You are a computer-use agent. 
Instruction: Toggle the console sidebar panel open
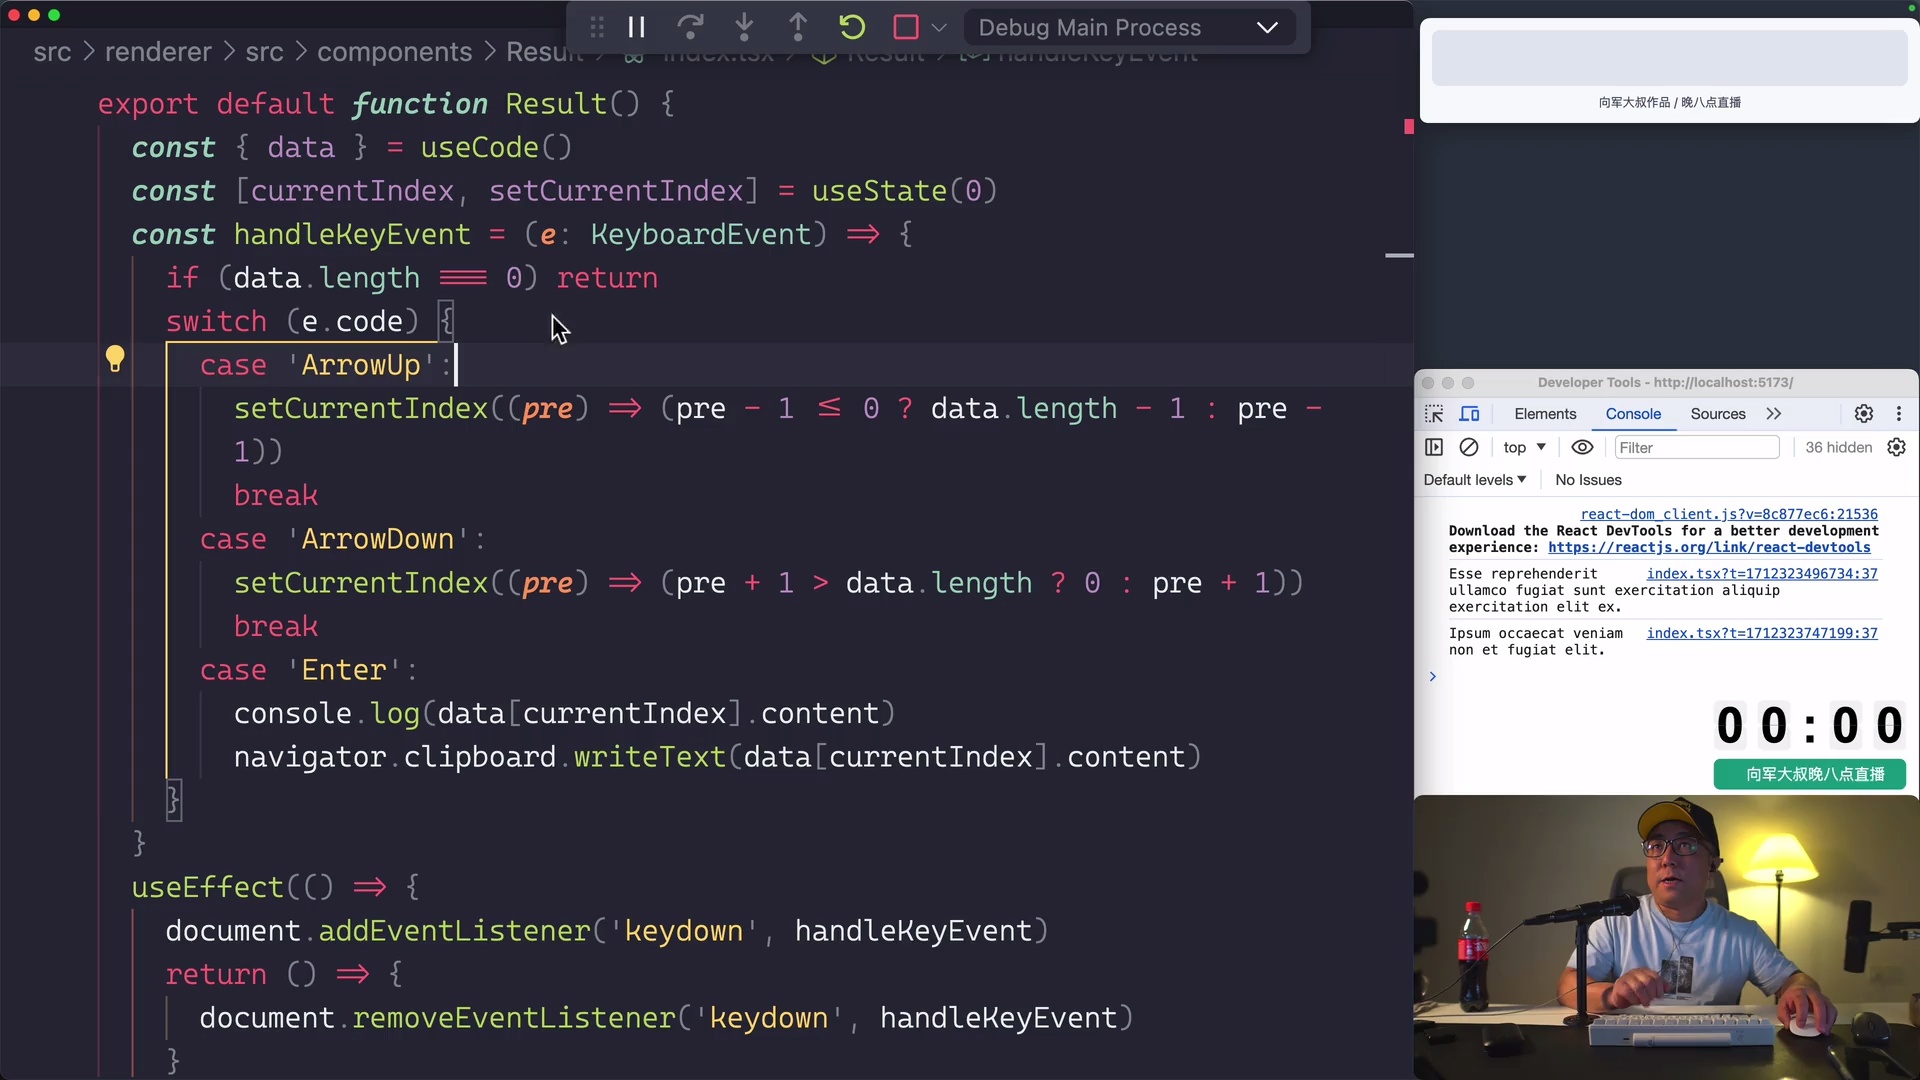tap(1433, 447)
